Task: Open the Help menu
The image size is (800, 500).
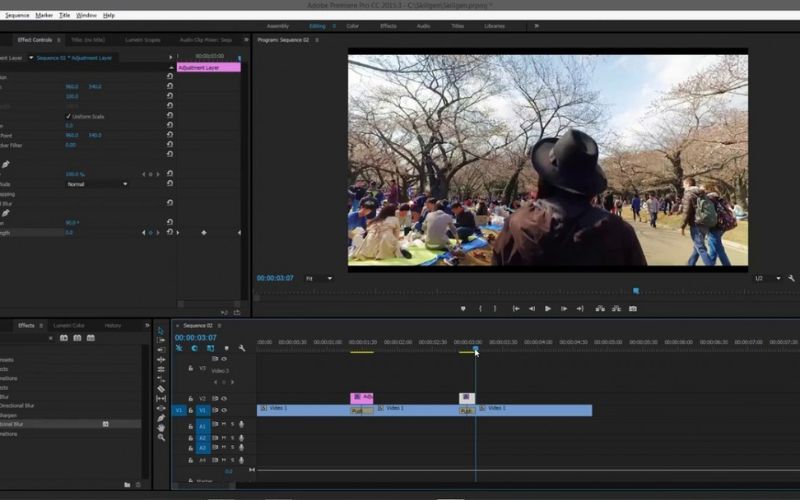Action: 109,15
